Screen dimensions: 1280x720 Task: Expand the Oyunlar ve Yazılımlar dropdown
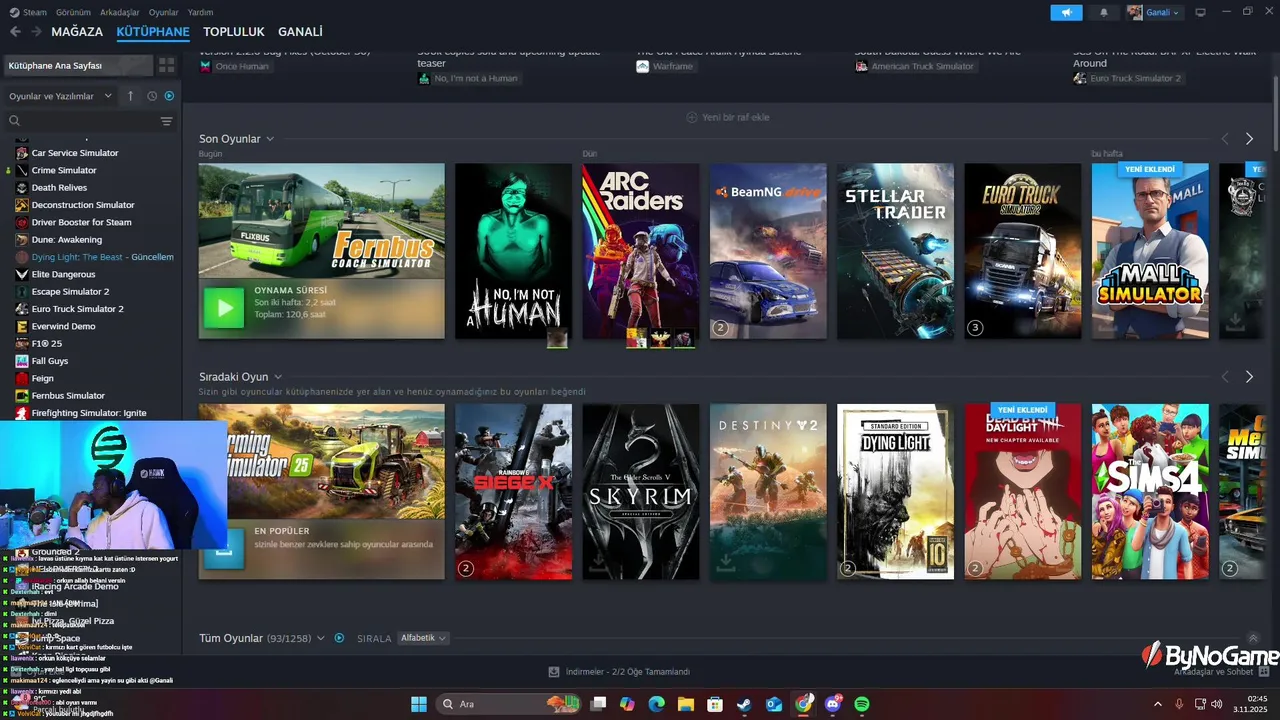pos(60,96)
